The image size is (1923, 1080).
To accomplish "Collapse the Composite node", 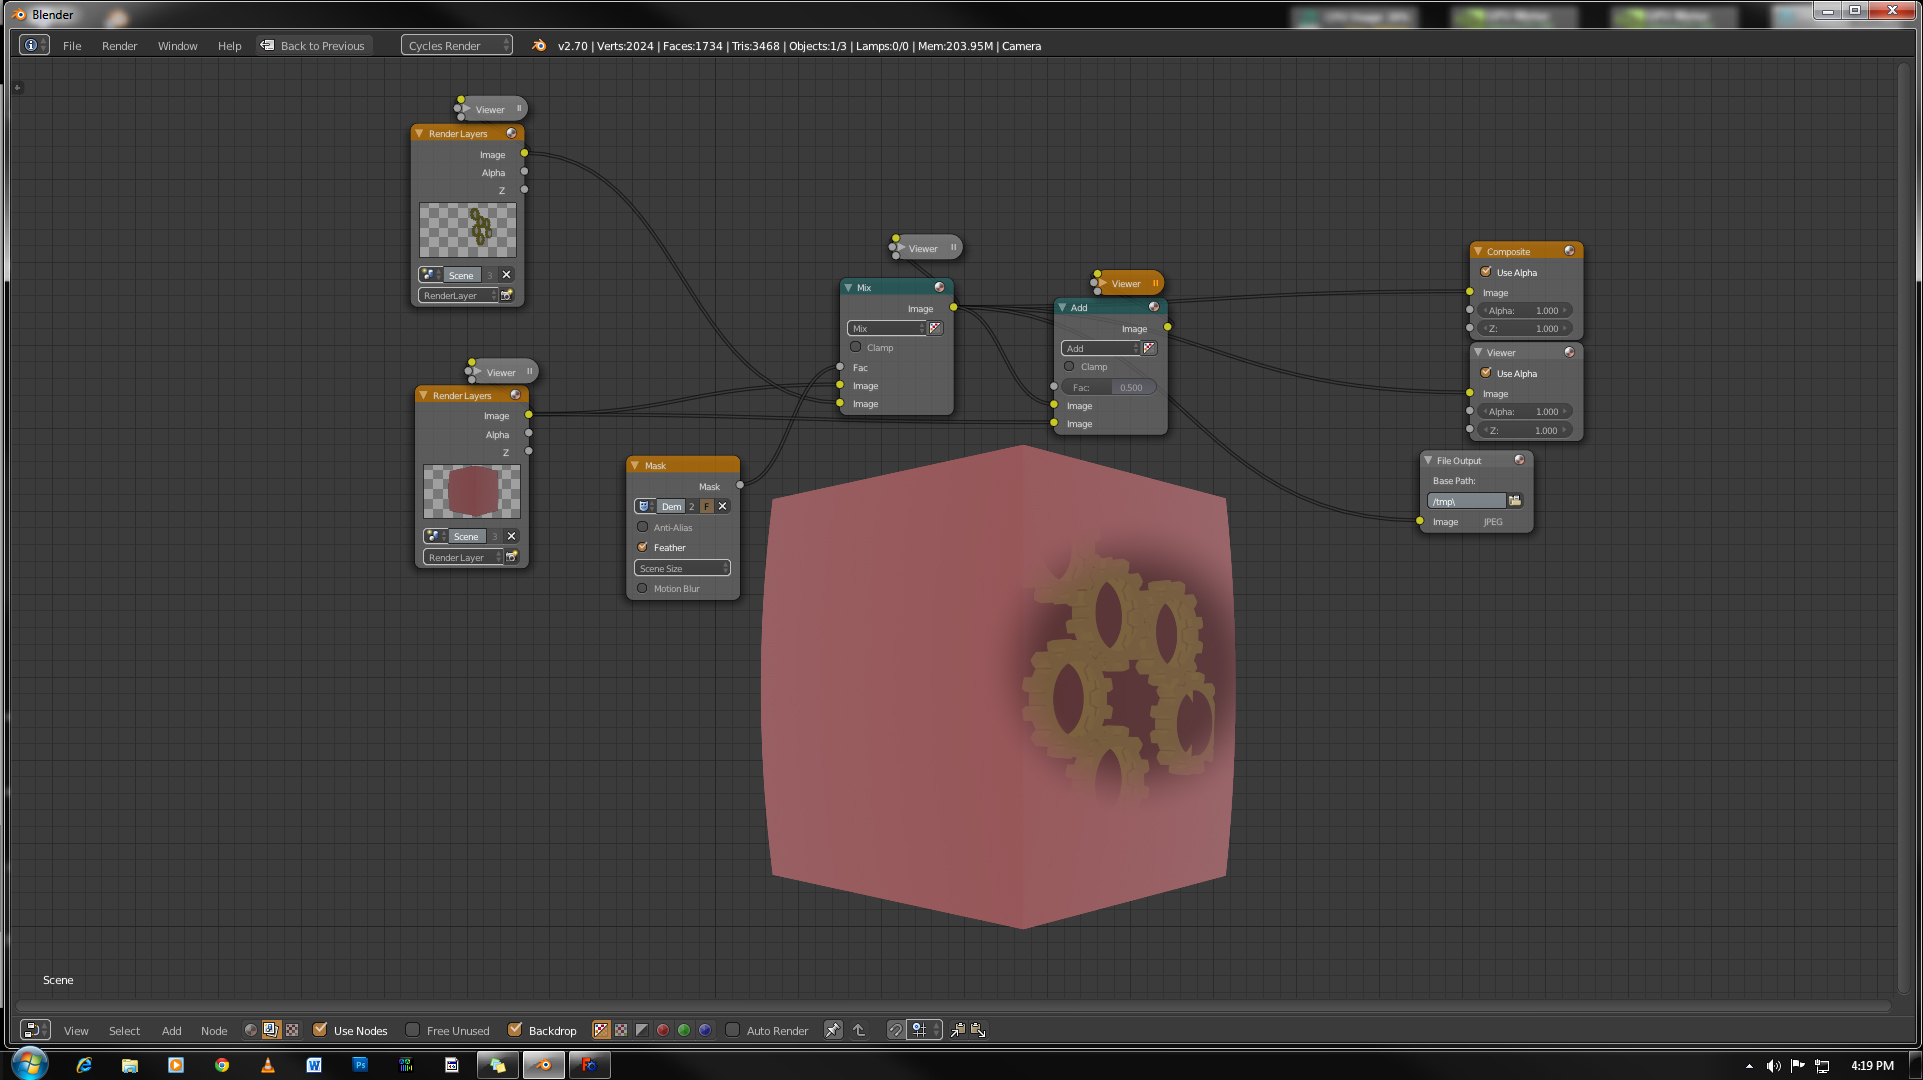I will [1478, 251].
